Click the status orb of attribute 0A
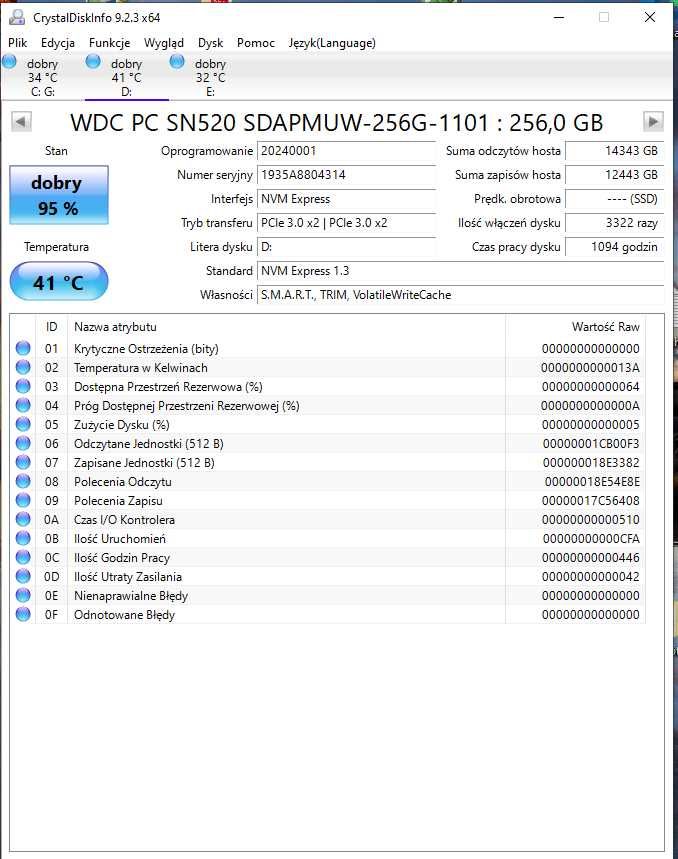 (23, 519)
